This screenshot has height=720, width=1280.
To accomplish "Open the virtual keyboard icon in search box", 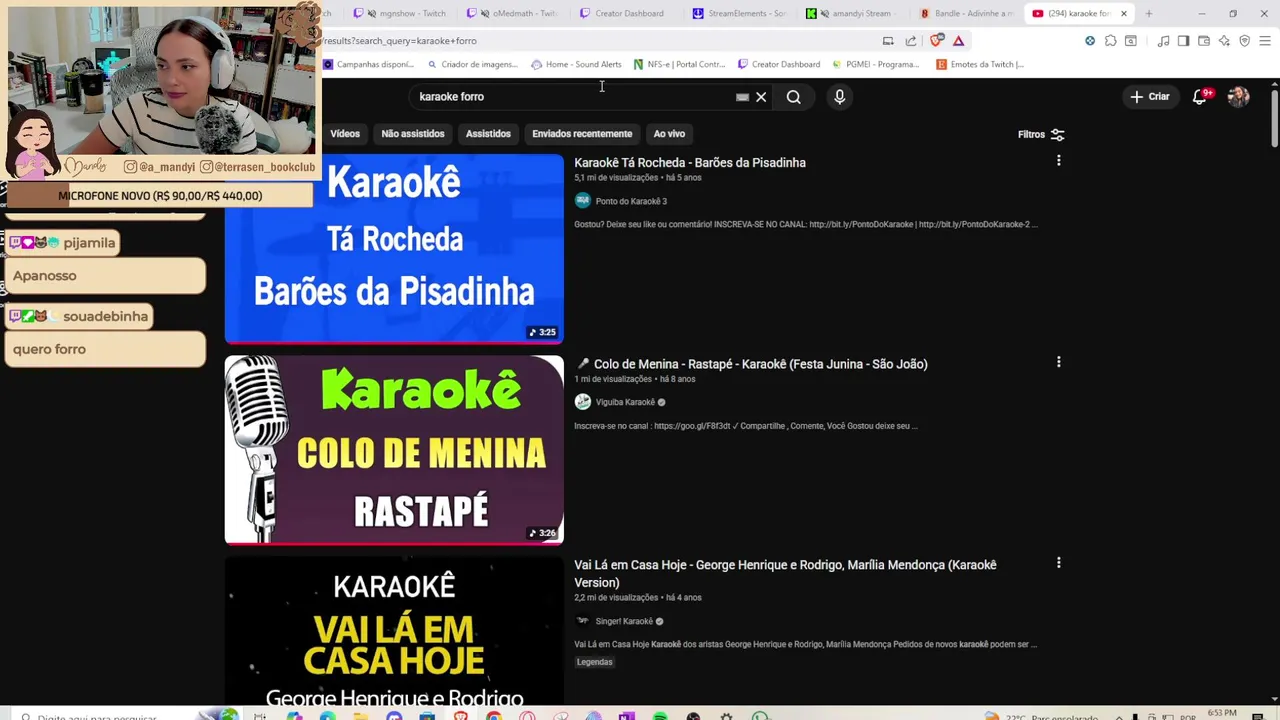I will tap(742, 97).
